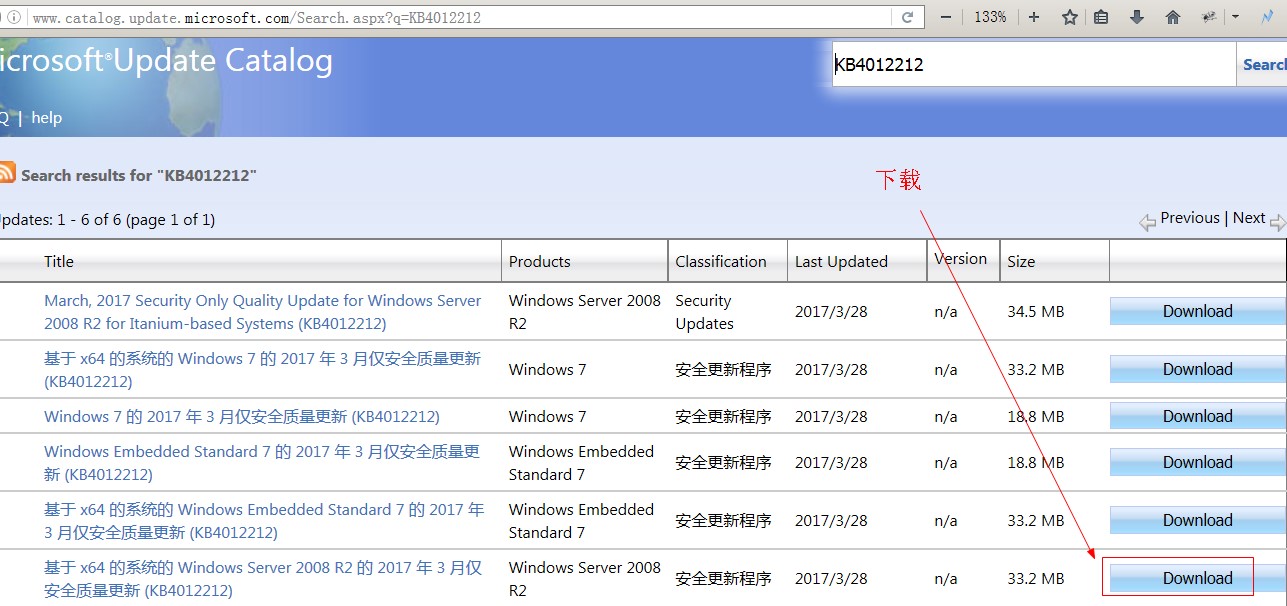The width and height of the screenshot is (1287, 606).
Task: Click the Previous left arrow icon
Action: click(1148, 223)
